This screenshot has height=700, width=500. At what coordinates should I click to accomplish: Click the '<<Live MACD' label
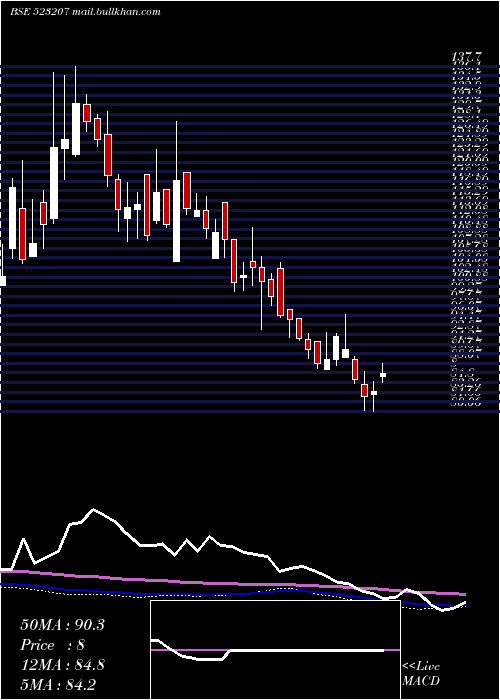click(x=421, y=674)
